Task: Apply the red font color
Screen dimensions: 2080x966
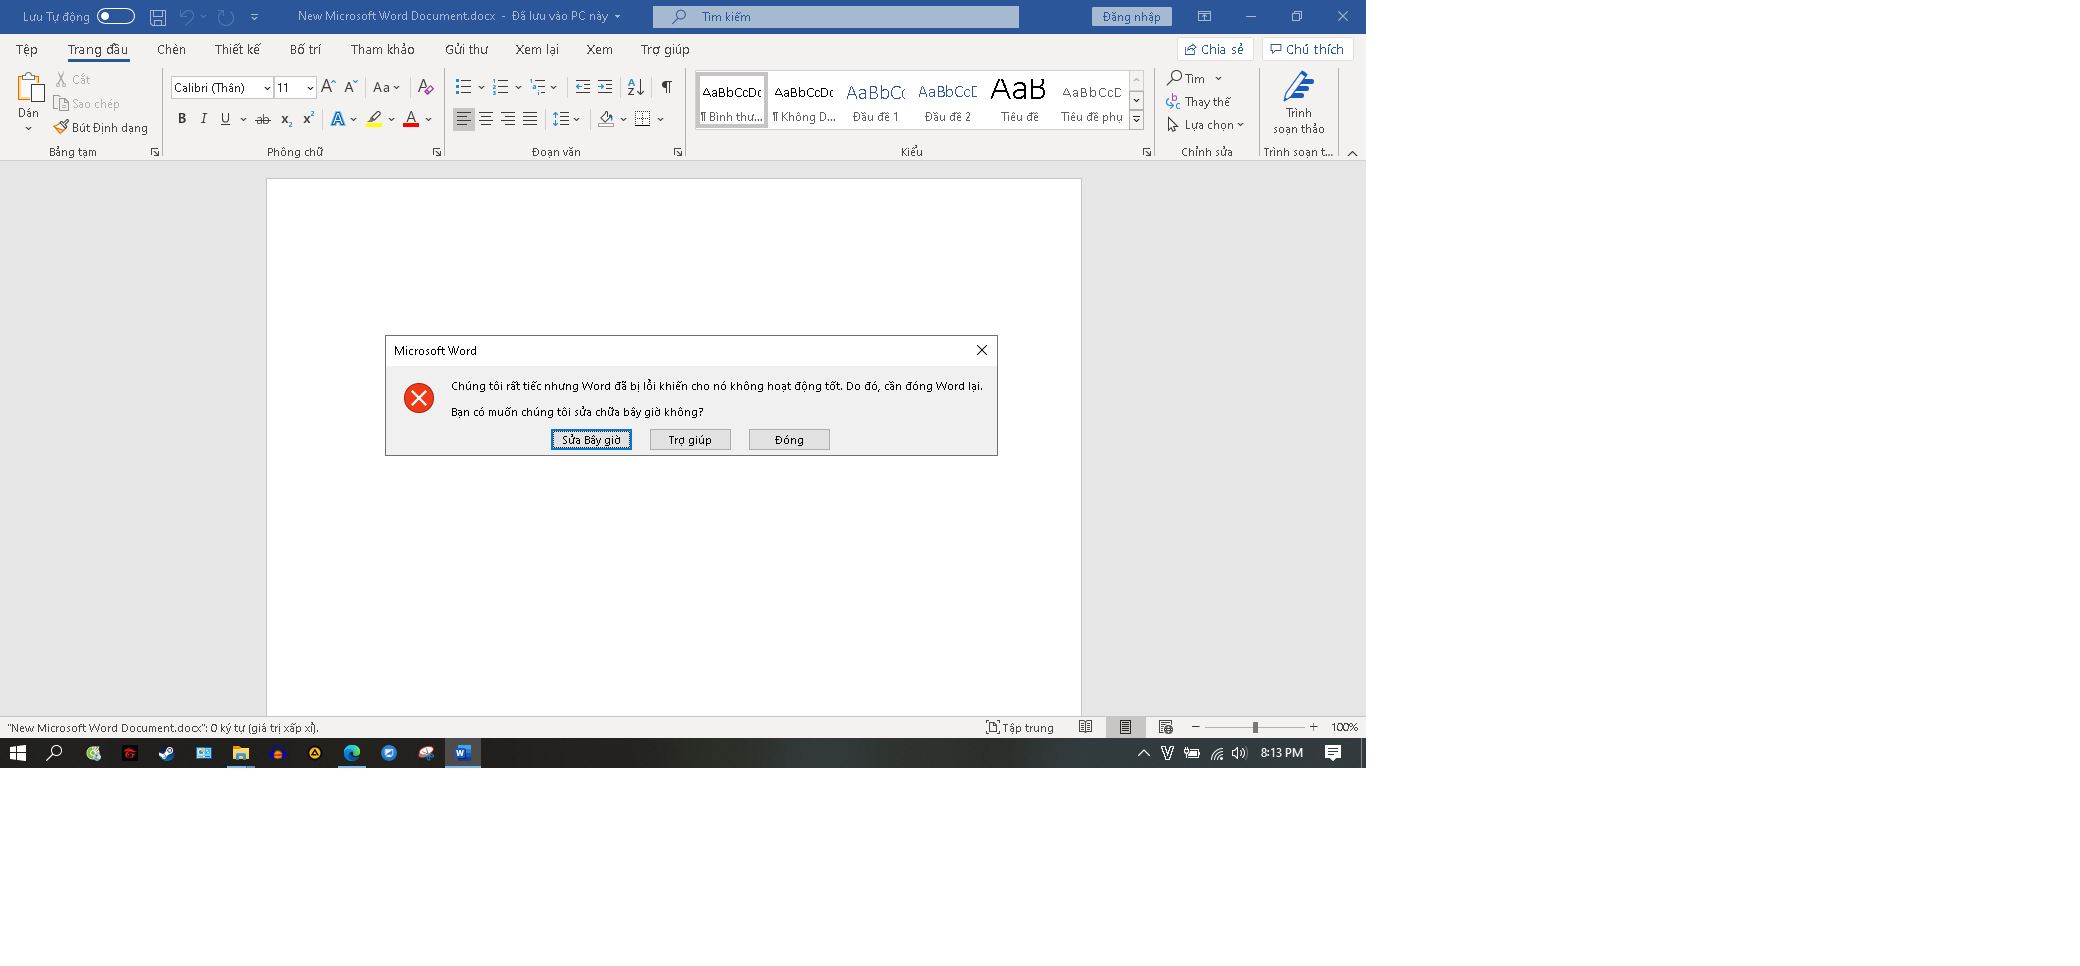Action: tap(411, 119)
